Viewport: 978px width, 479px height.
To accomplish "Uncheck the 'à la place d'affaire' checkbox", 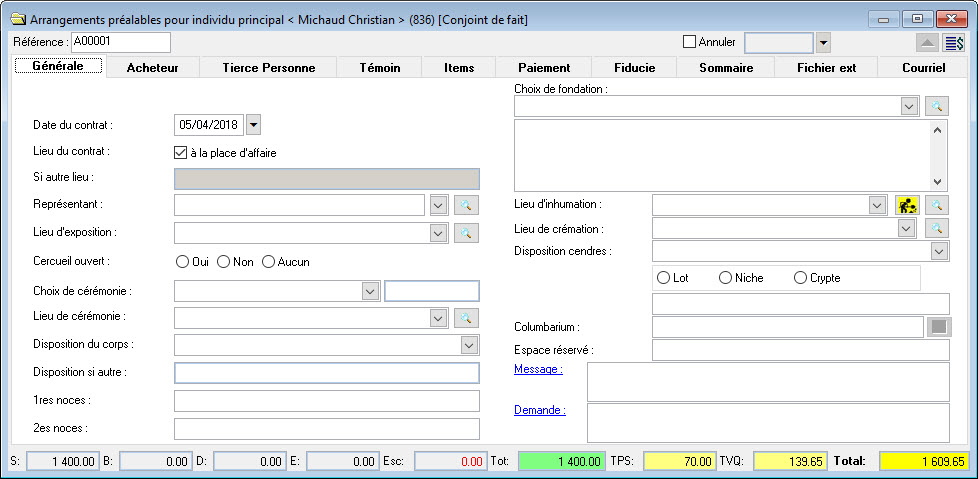I will 181,153.
